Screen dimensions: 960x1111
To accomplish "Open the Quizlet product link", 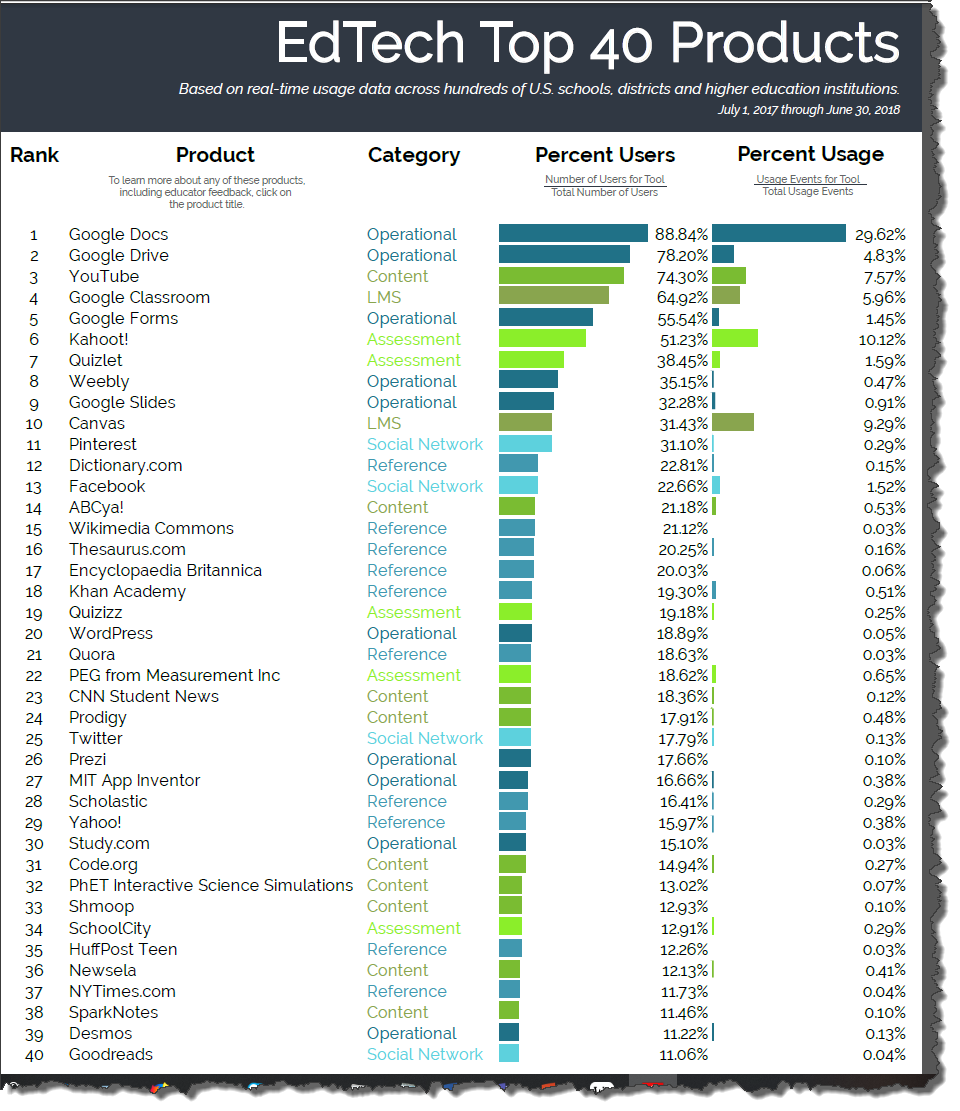I will [95, 361].
